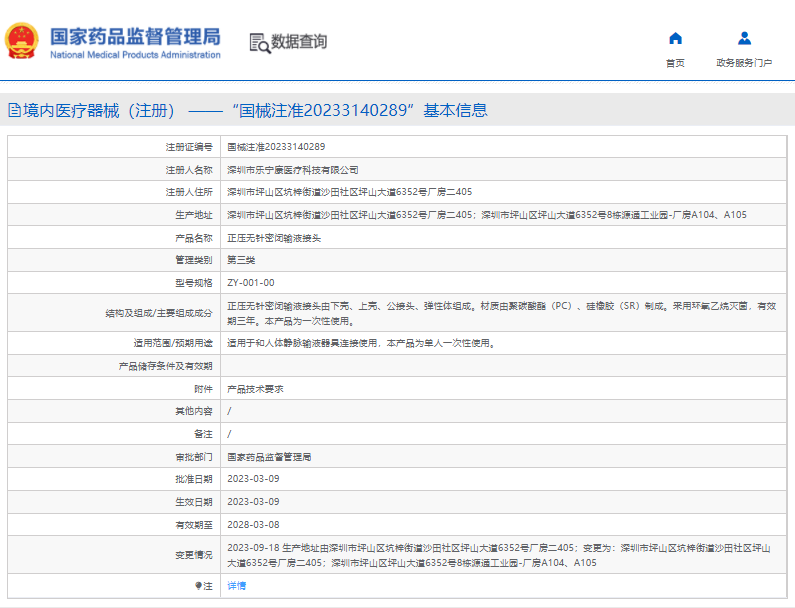
Task: Open the 详情 link
Action: (236, 586)
